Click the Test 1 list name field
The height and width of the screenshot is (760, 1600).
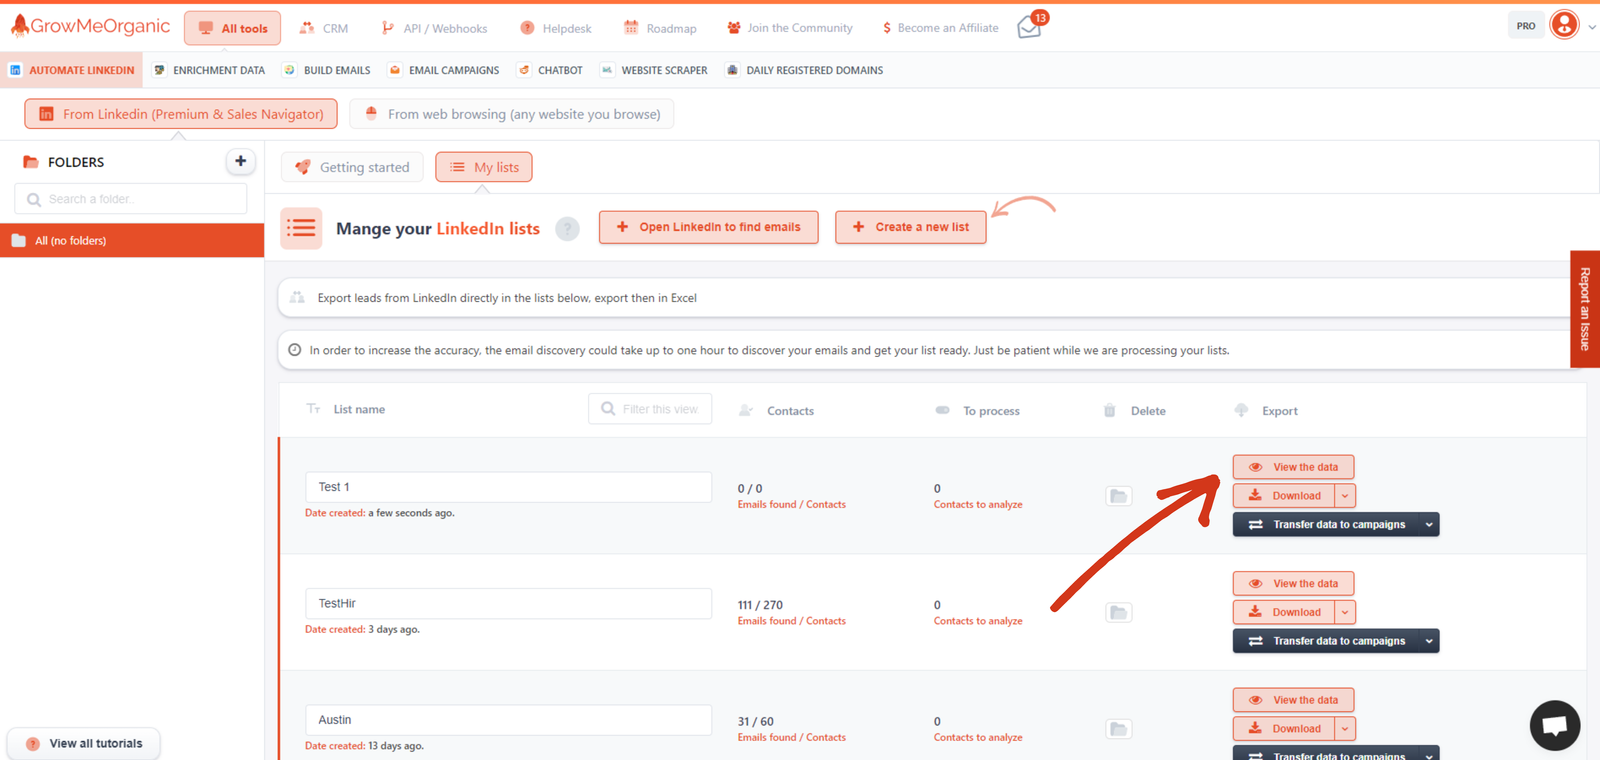[509, 487]
